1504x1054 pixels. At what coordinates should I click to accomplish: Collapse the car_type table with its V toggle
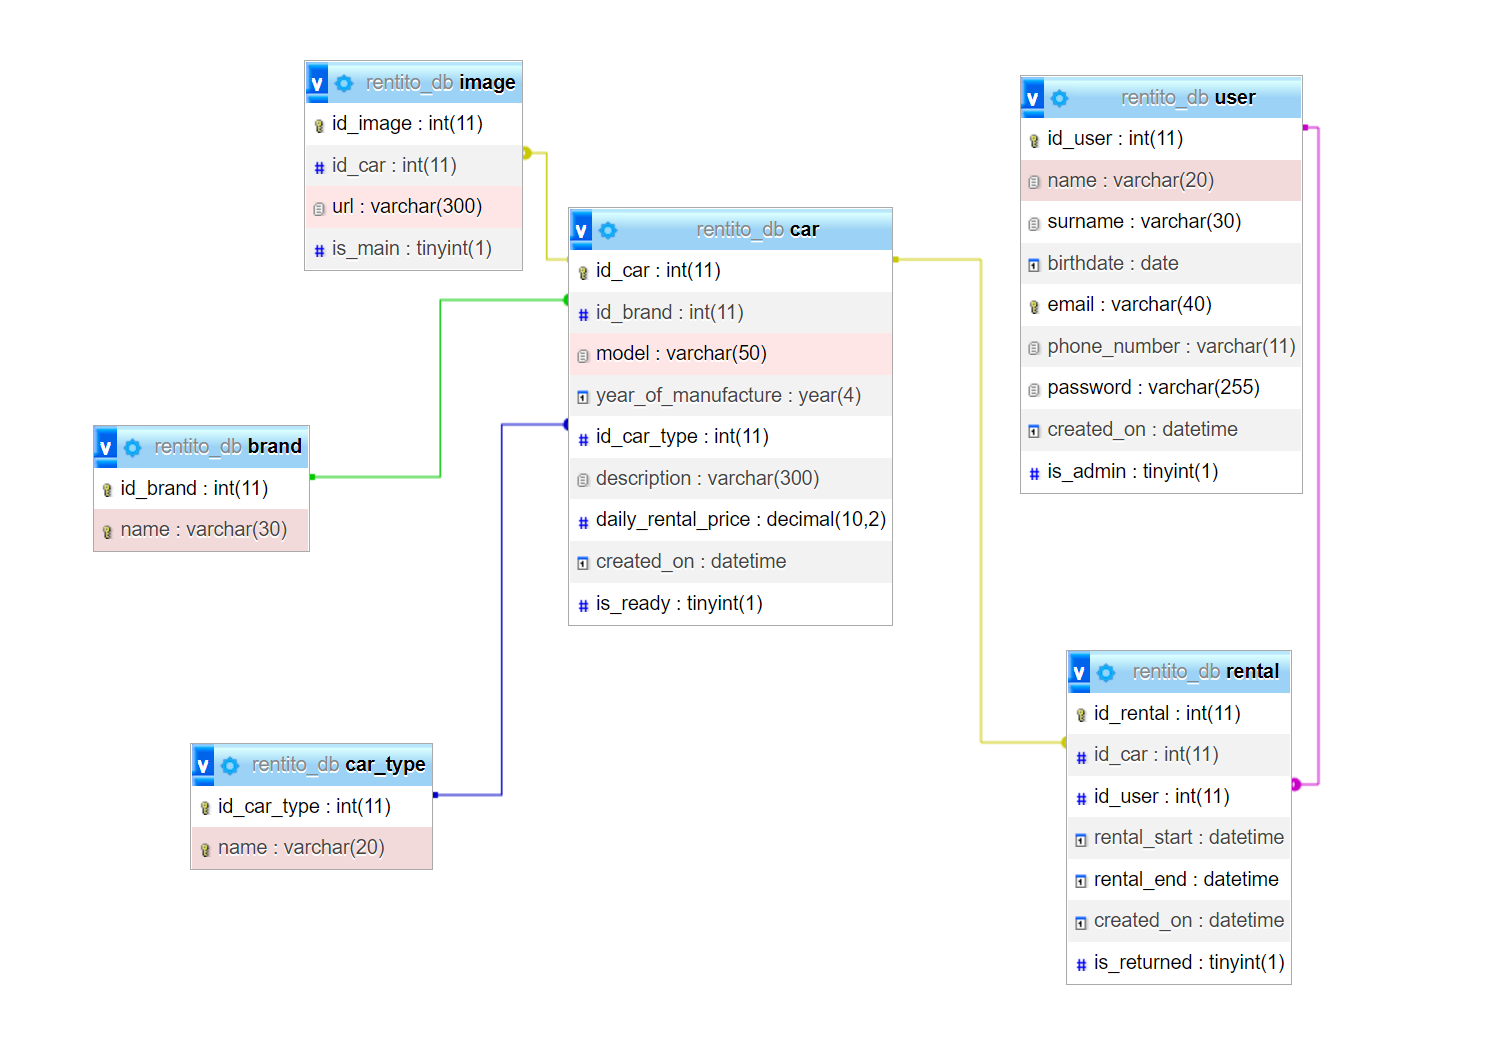pyautogui.click(x=203, y=765)
